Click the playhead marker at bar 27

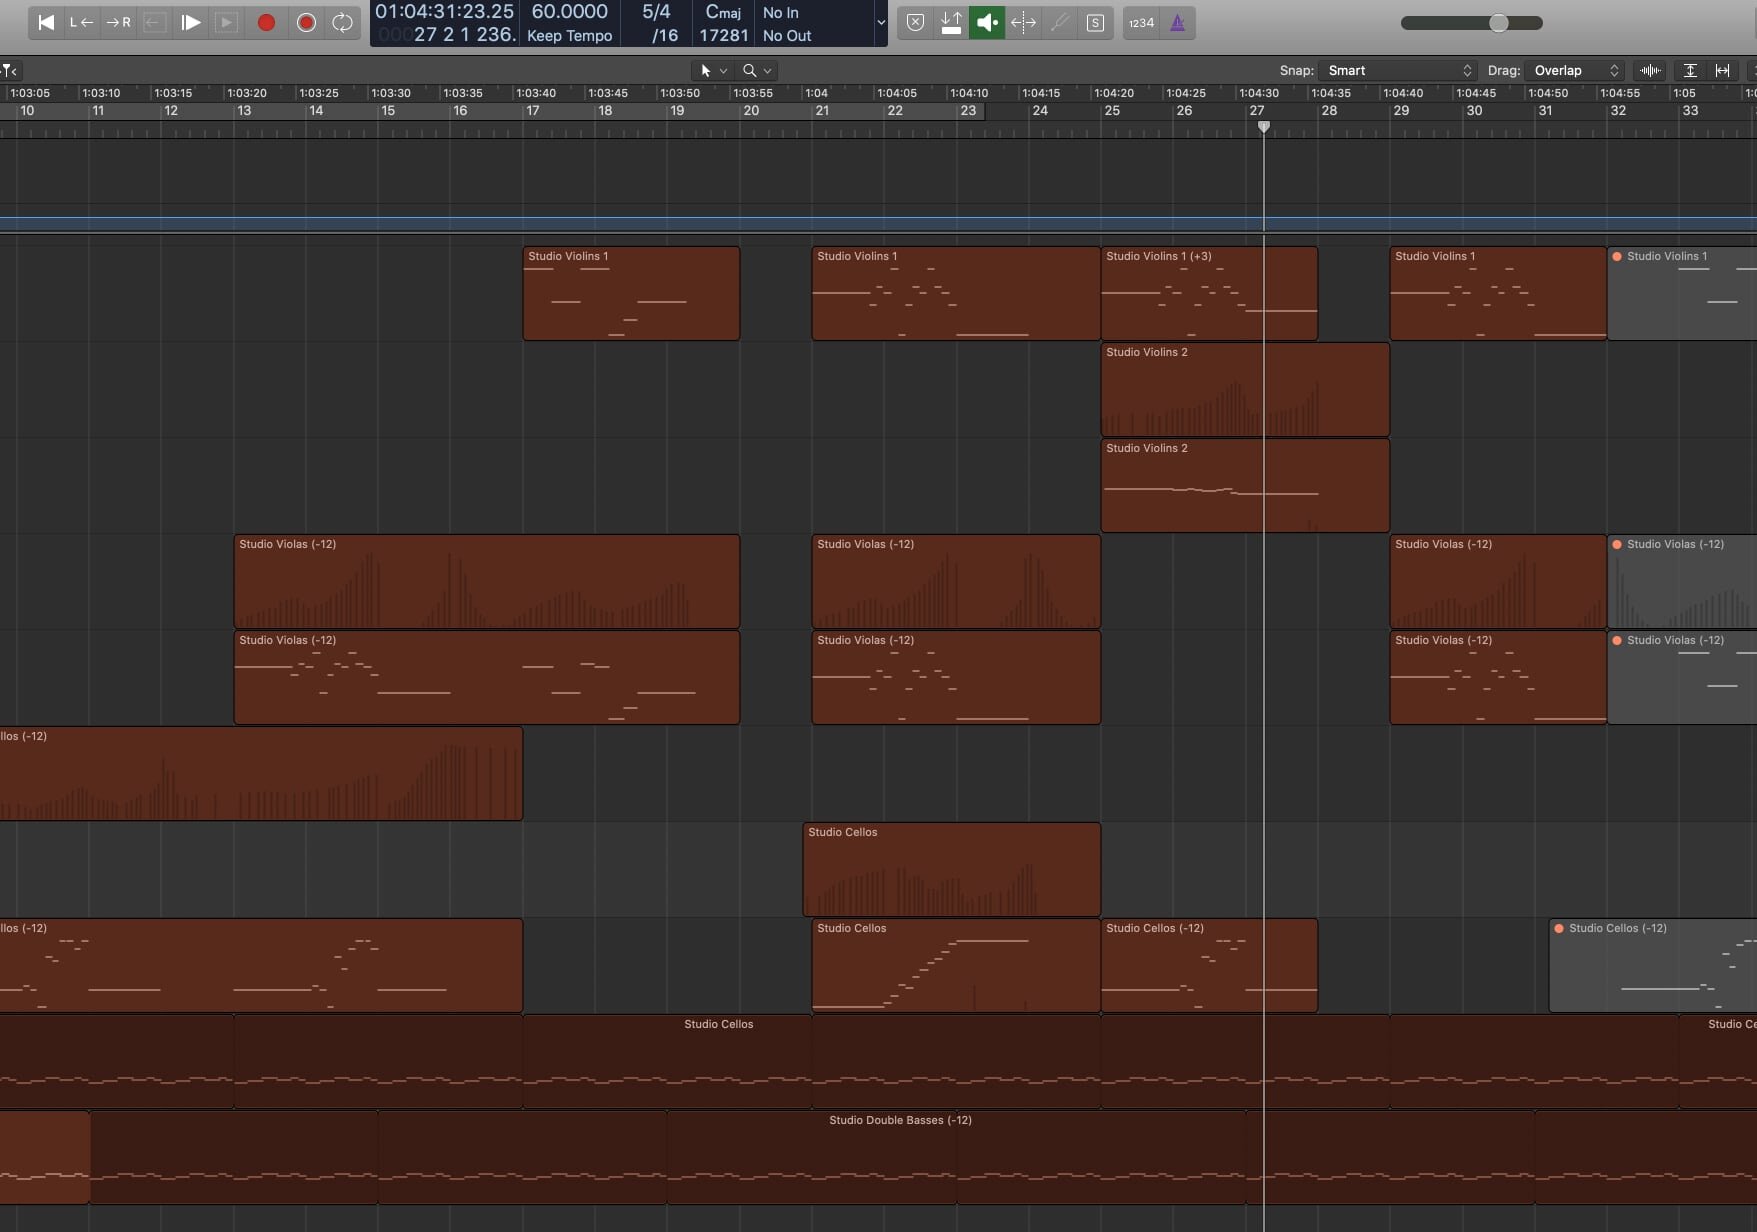pyautogui.click(x=1264, y=127)
